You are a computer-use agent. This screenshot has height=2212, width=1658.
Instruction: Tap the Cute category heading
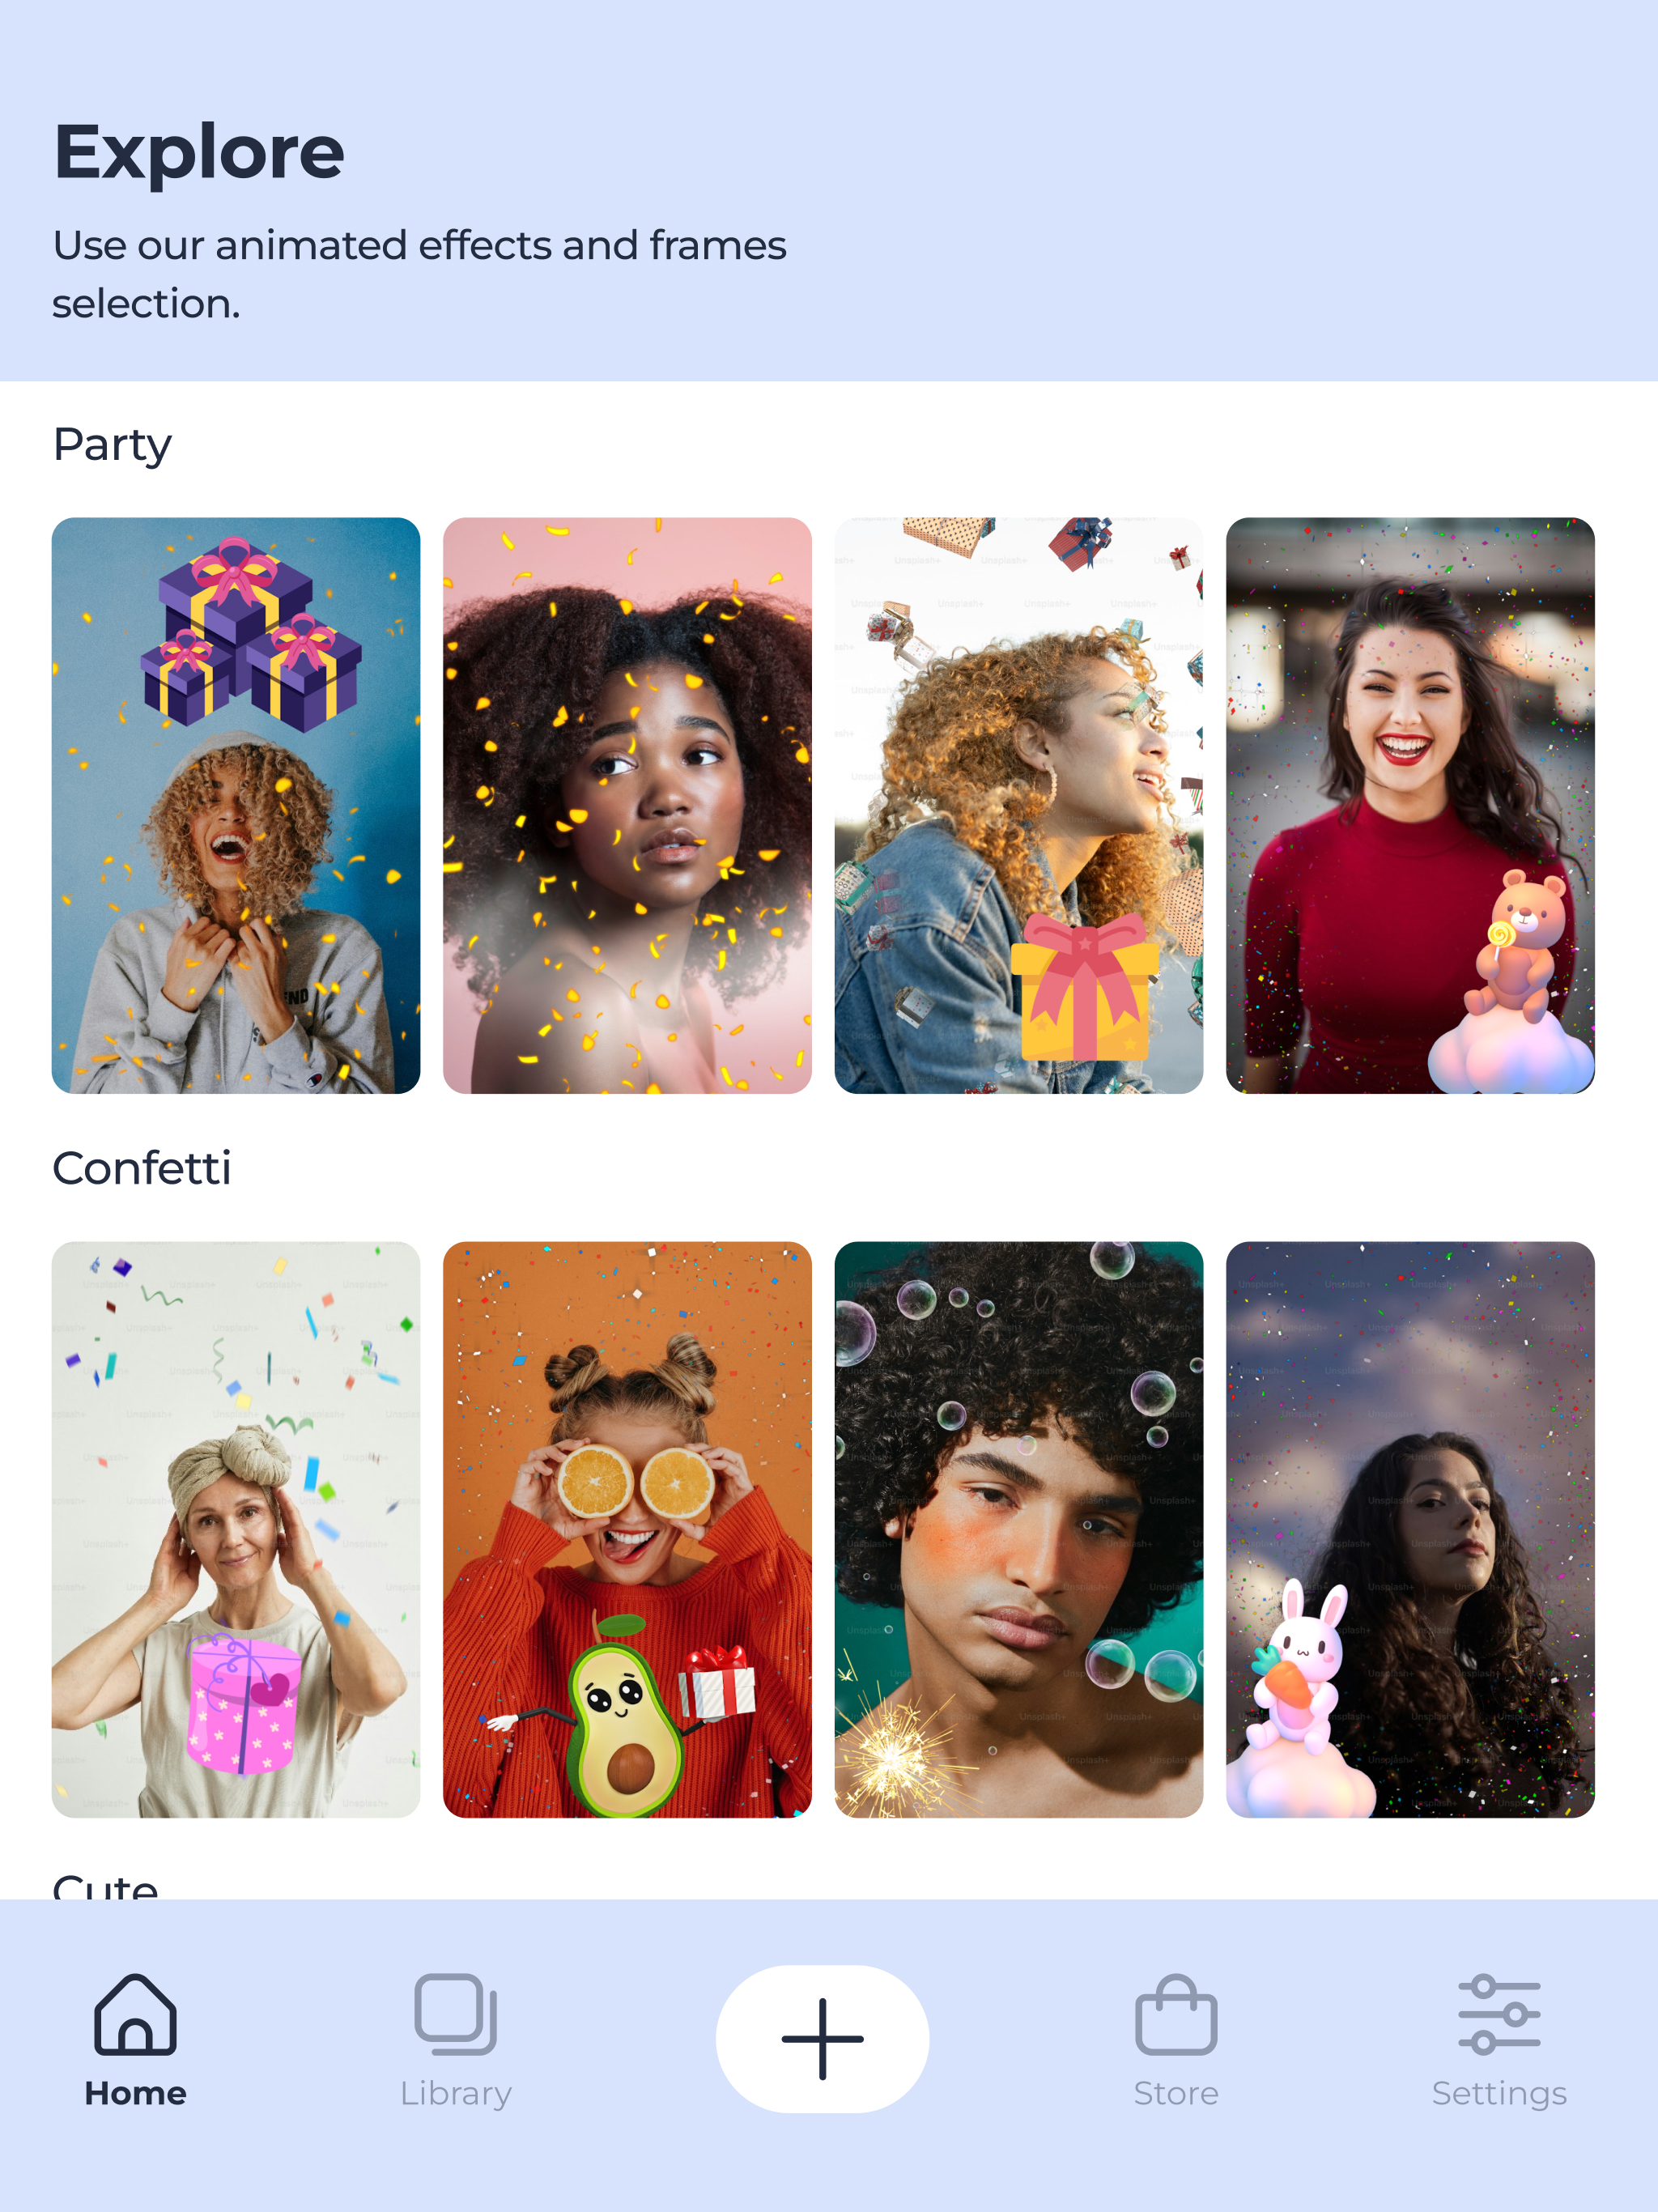click(105, 1886)
